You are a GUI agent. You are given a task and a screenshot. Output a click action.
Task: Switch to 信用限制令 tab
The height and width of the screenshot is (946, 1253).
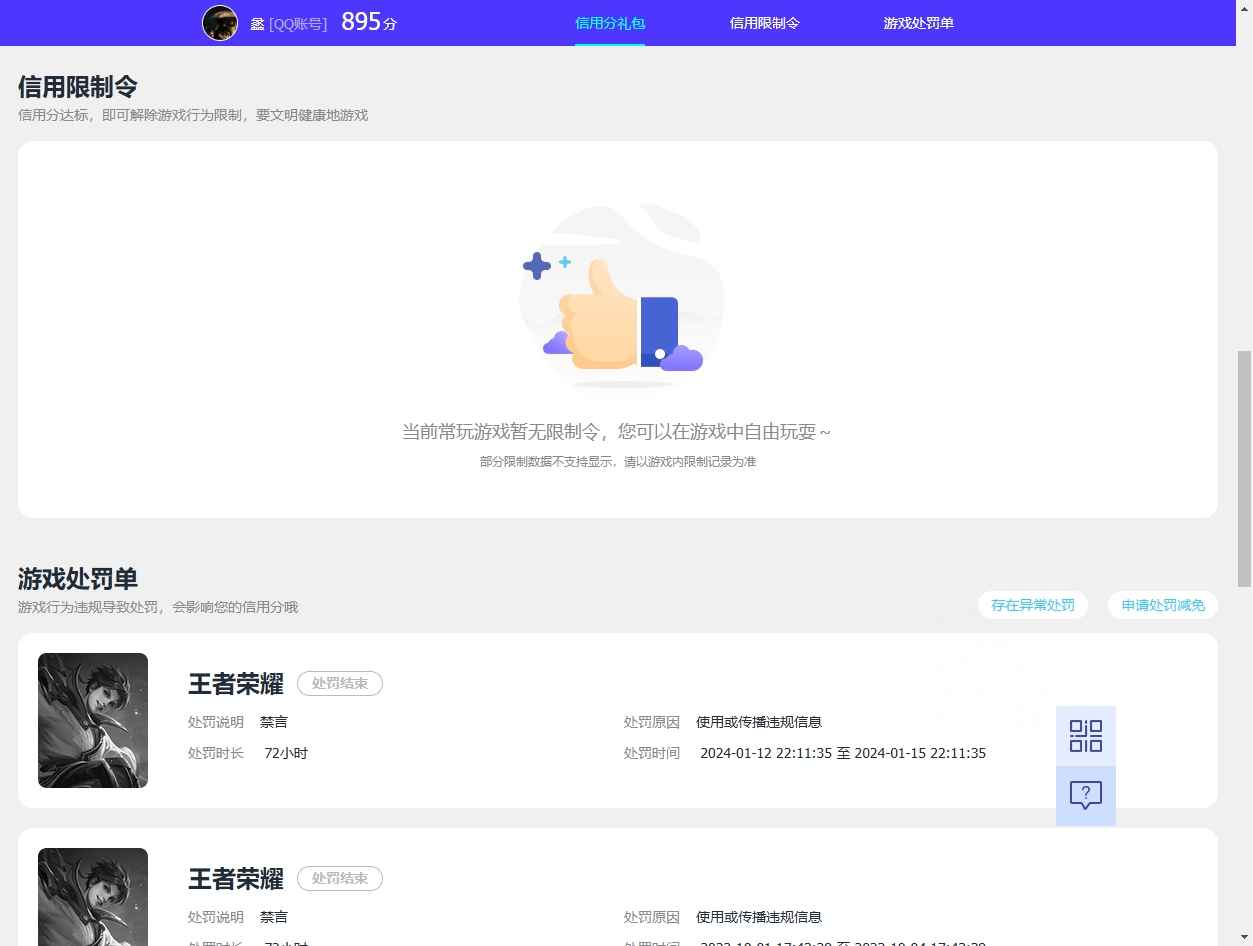pyautogui.click(x=764, y=23)
